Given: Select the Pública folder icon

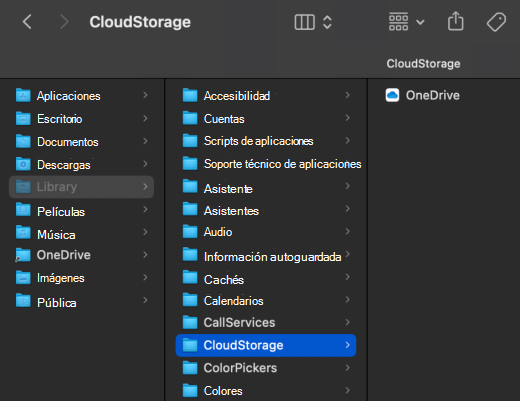Looking at the screenshot, I should pos(23,301).
